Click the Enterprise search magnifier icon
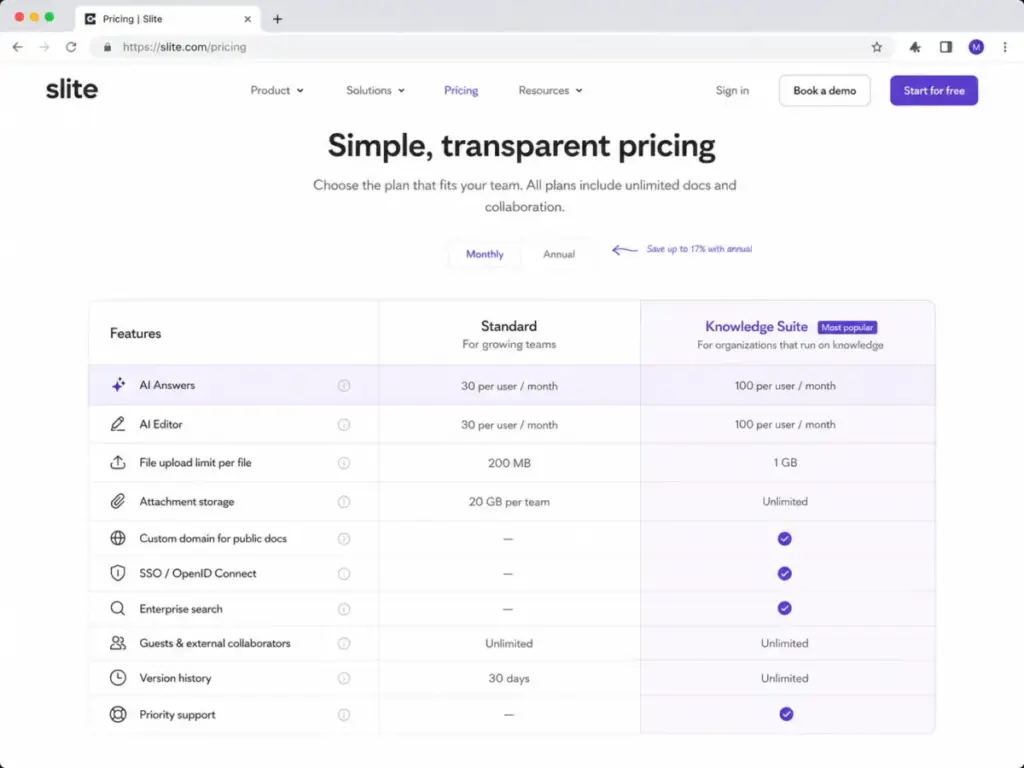This screenshot has width=1024, height=768. click(x=118, y=608)
